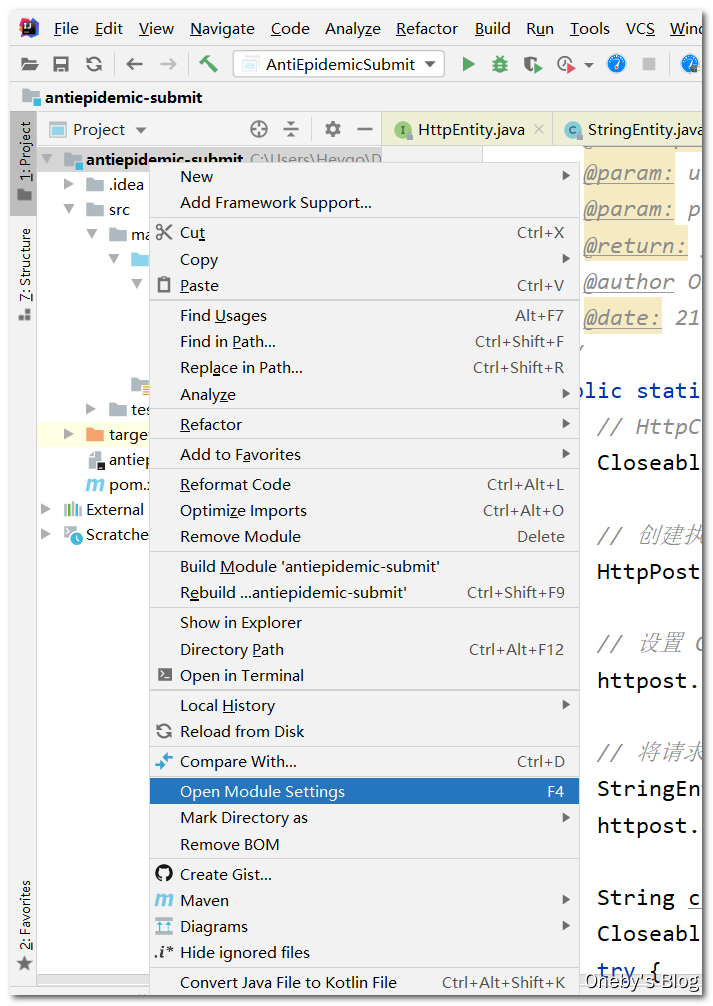Image resolution: width=713 pixels, height=1006 pixels.
Task: Open the Refactor menu in the menu bar
Action: (426, 28)
